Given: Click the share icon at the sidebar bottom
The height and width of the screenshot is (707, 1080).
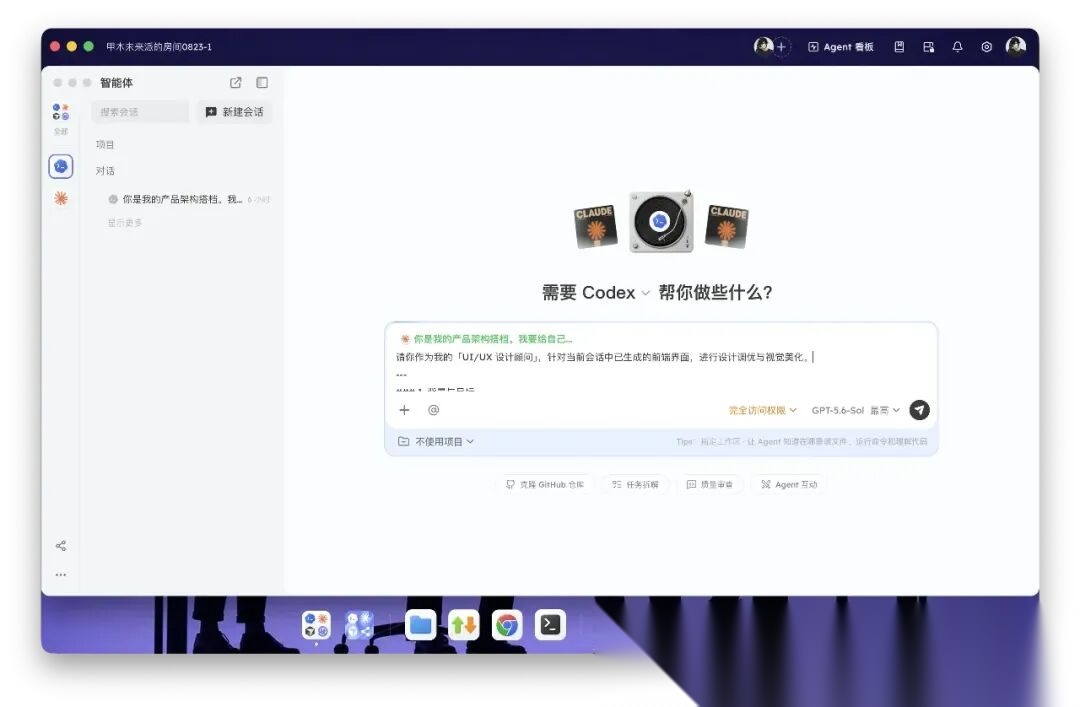Looking at the screenshot, I should tap(61, 546).
